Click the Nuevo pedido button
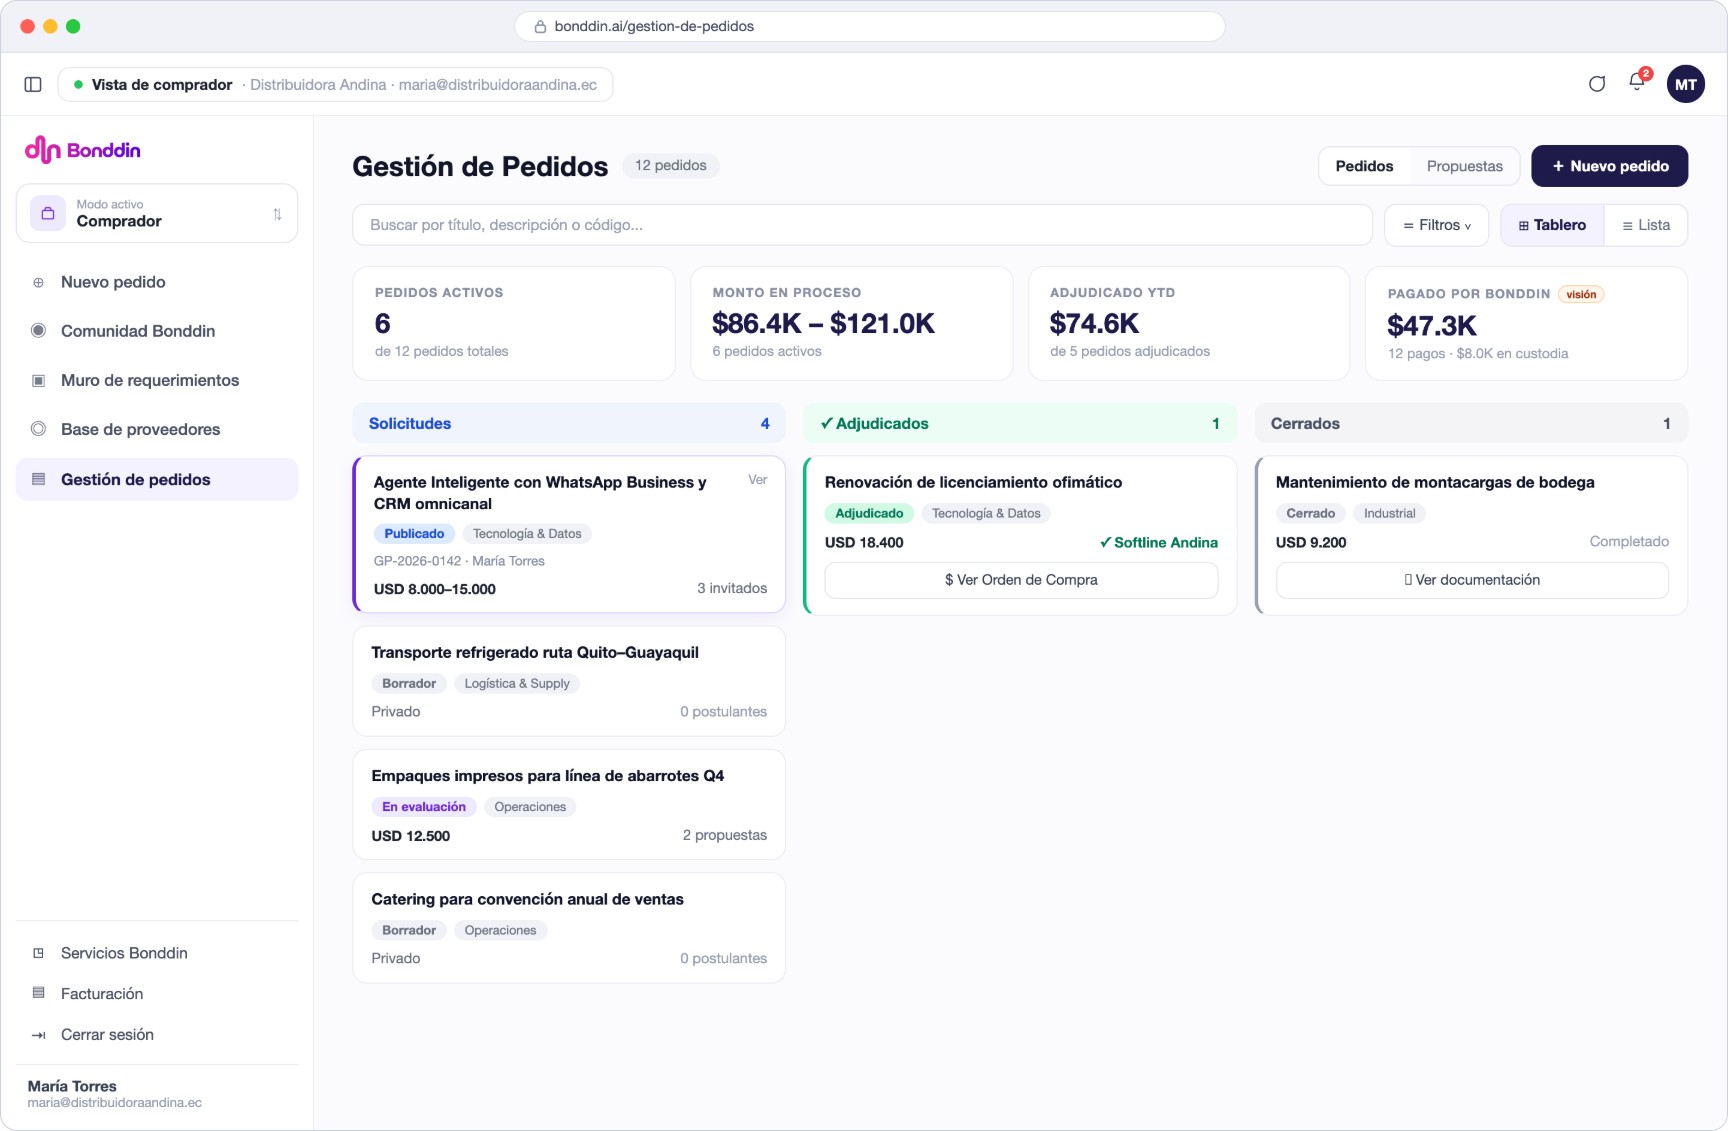The image size is (1728, 1131). click(1610, 166)
